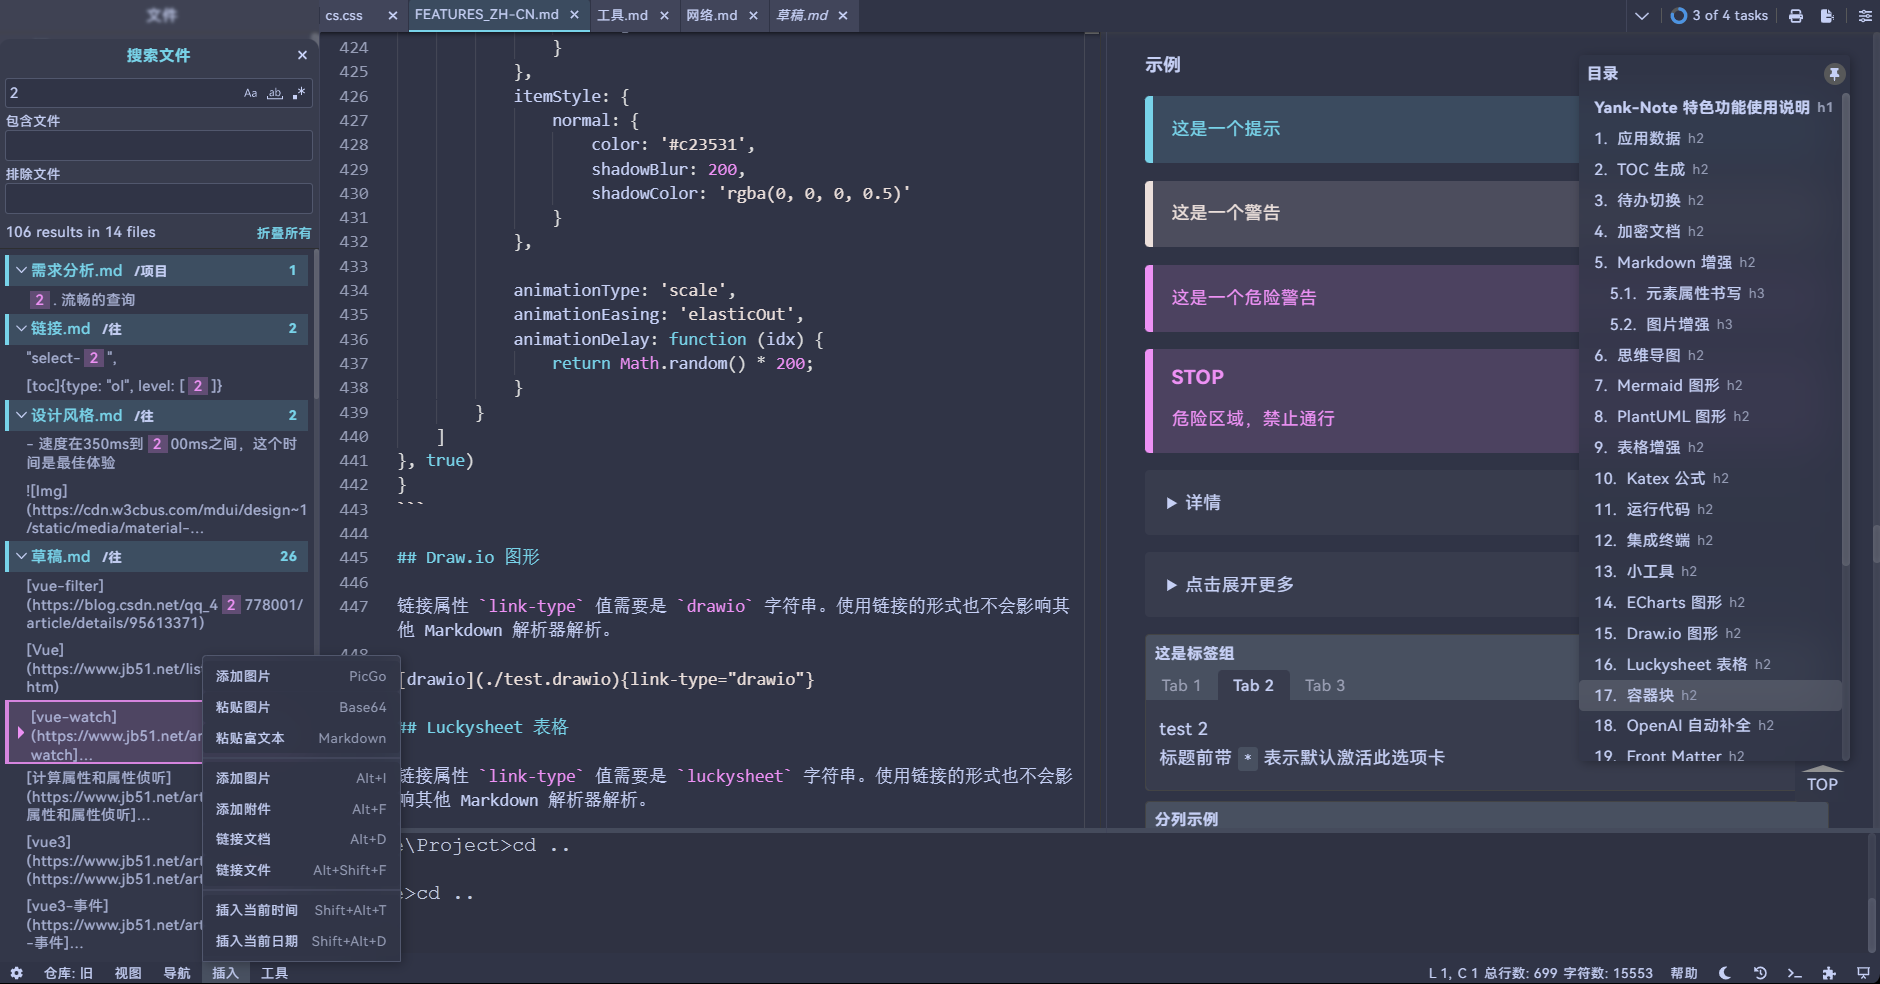Select Tab 2 in preview tab group
The height and width of the screenshot is (984, 1880).
tap(1253, 686)
